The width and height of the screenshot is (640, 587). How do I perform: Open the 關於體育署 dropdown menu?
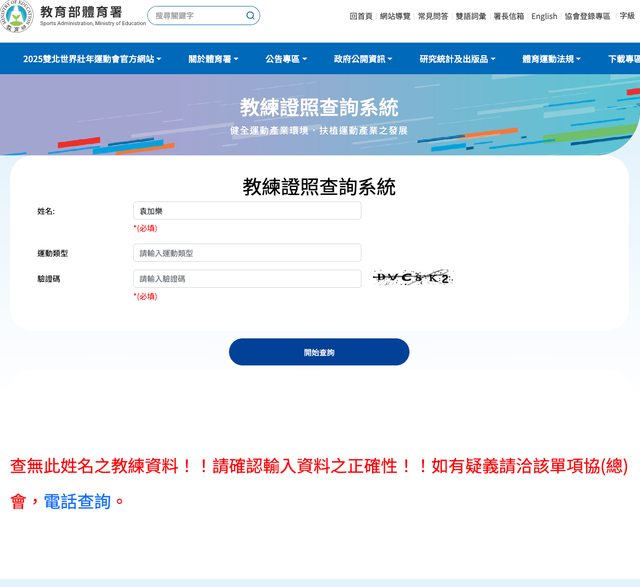(213, 59)
